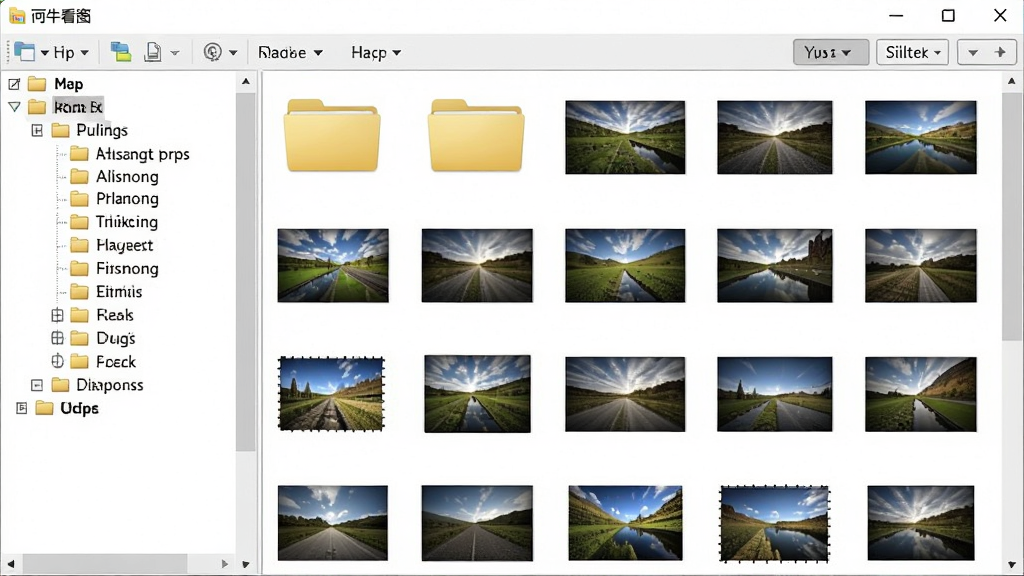Expand the Foeck folder node

click(57, 361)
